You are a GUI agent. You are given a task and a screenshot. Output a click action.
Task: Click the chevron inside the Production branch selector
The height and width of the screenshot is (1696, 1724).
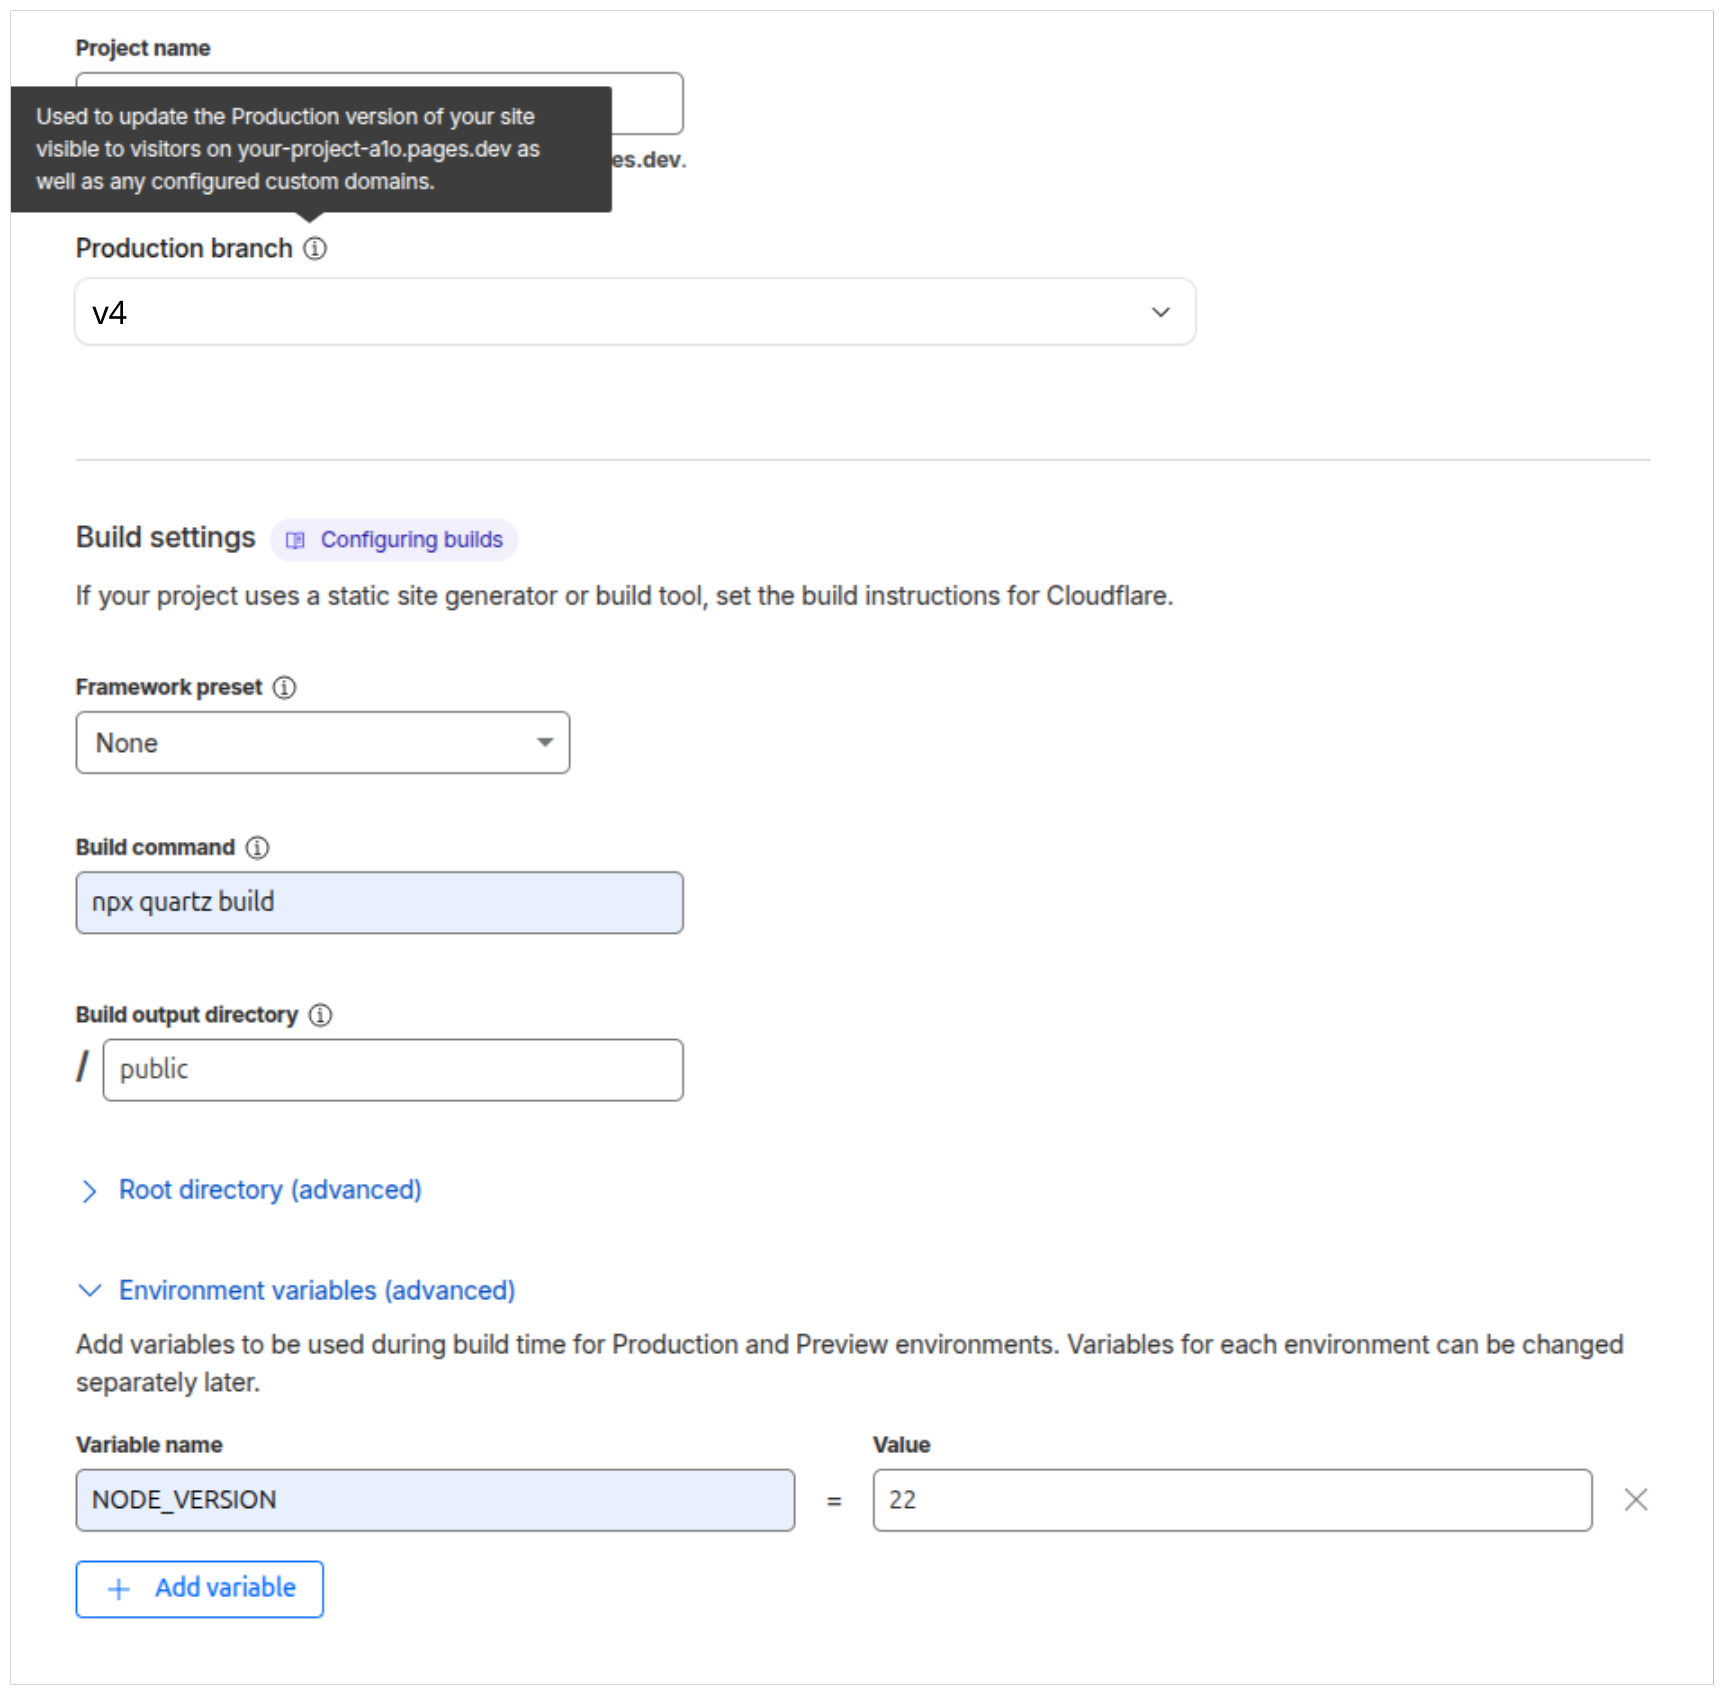pyautogui.click(x=1160, y=312)
